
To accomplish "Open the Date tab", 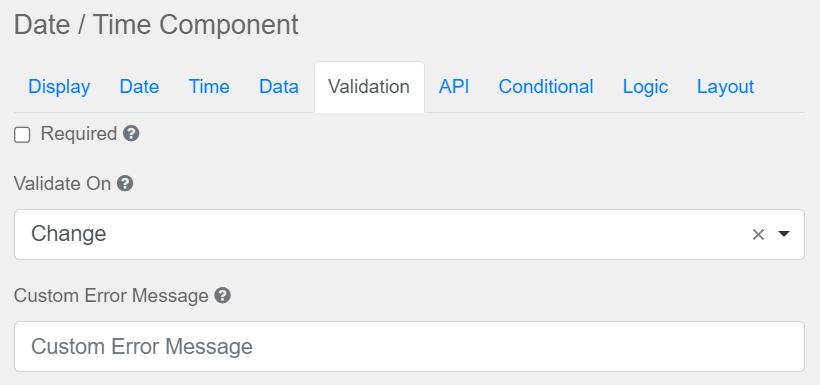I will point(139,87).
